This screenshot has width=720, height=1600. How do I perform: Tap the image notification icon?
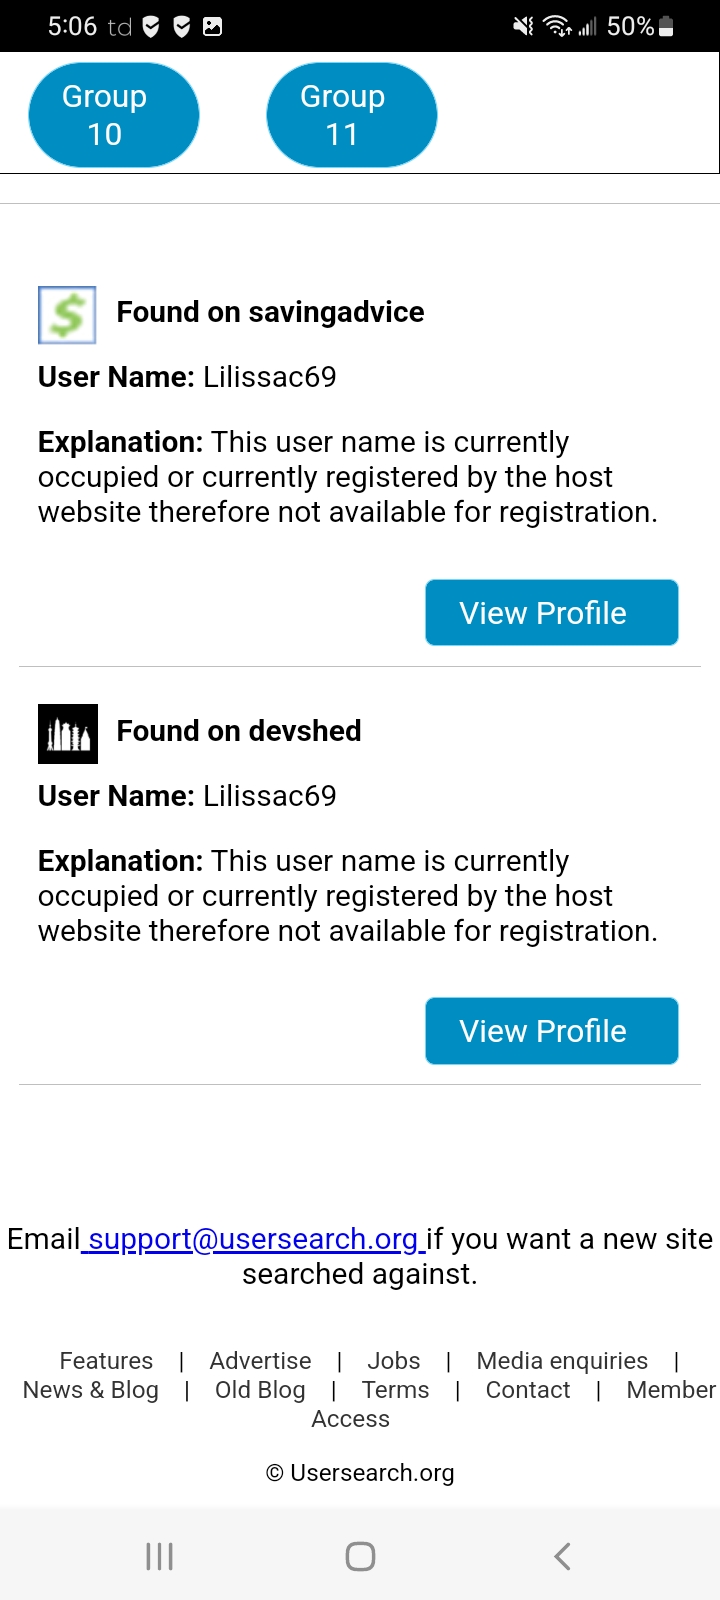tap(213, 27)
